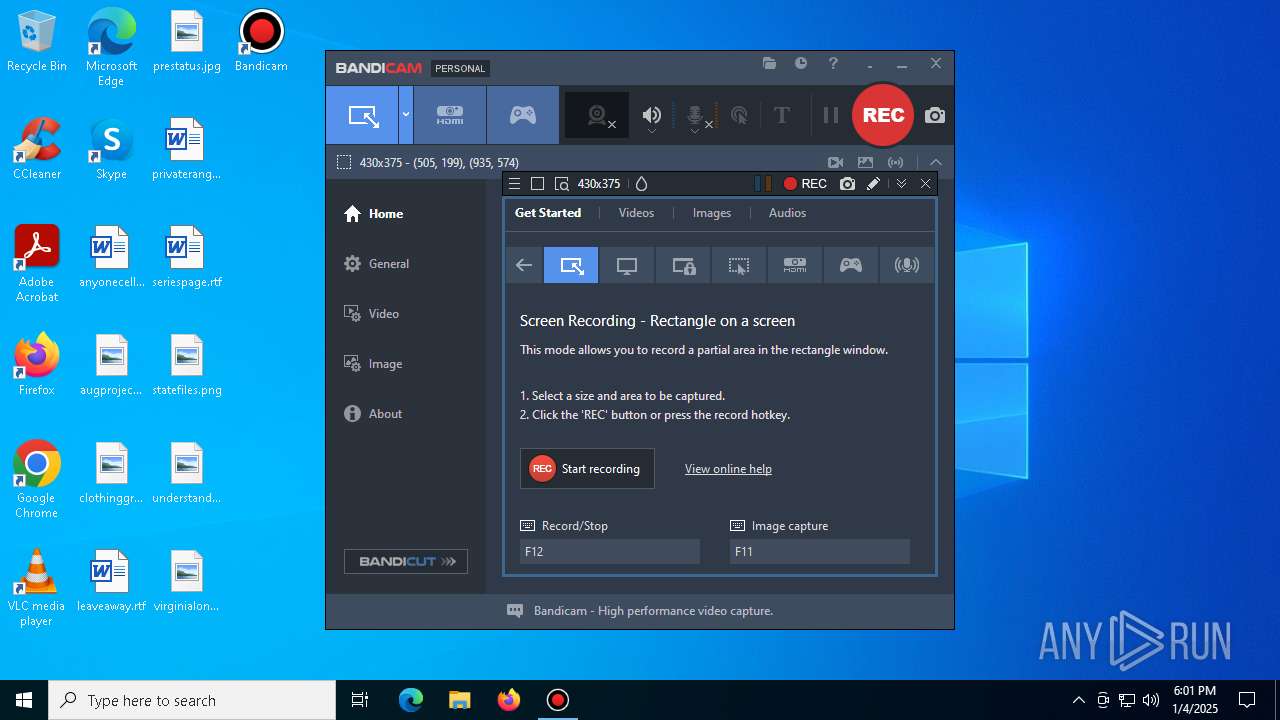
Task: Switch to HDMI device recording mode
Action: (x=450, y=115)
